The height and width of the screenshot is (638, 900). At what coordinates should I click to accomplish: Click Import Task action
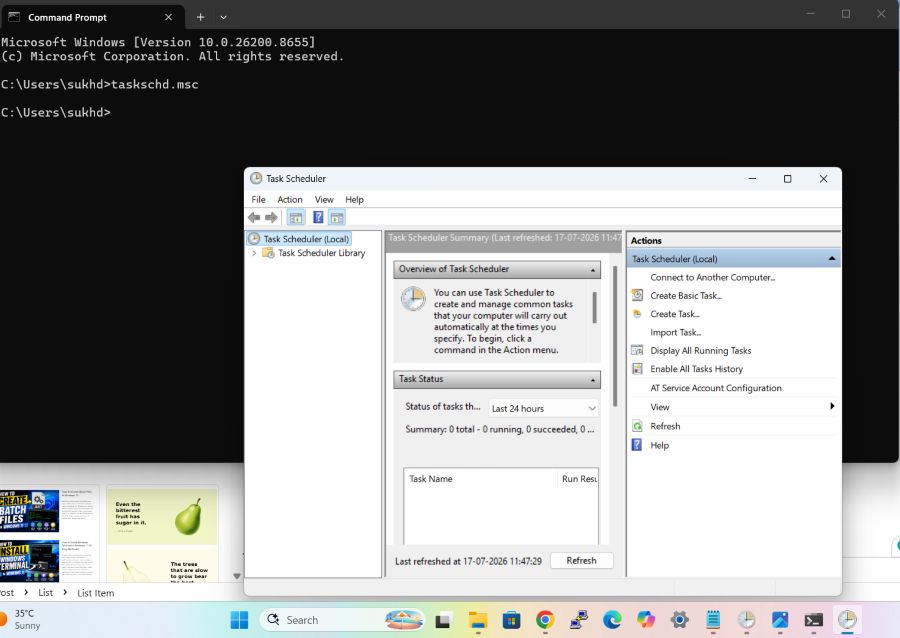point(676,332)
